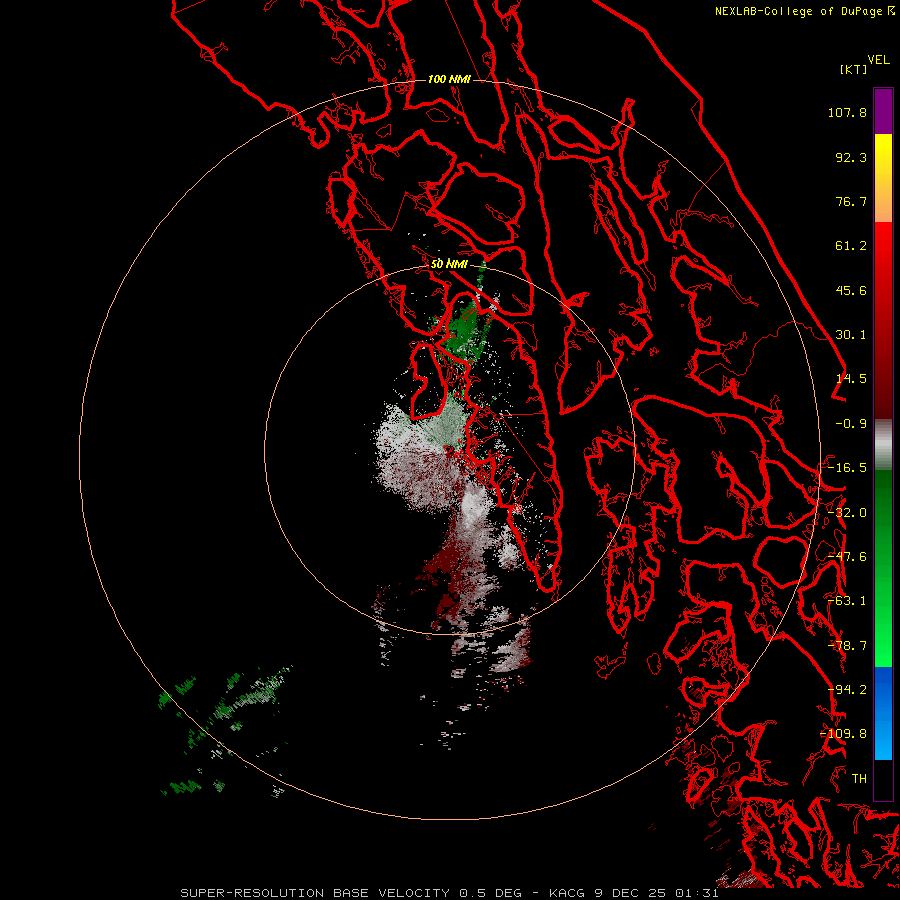Click the 45.6 velocity scale value

851,290
